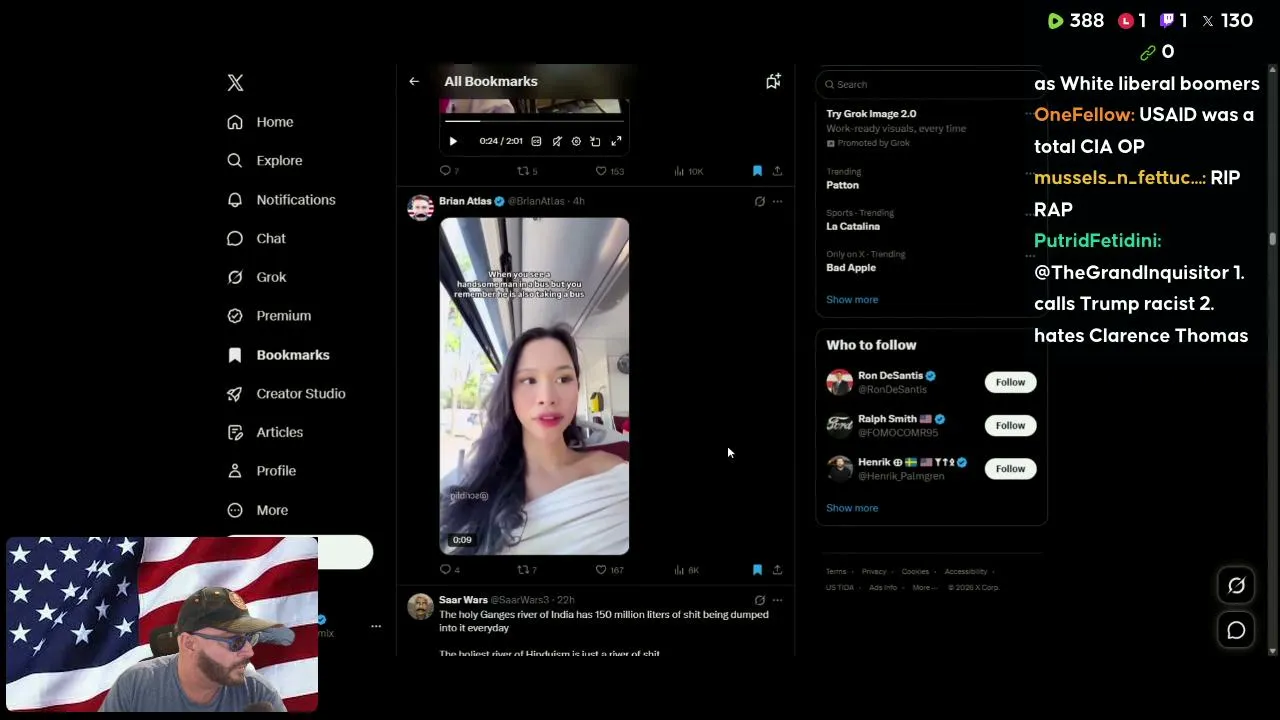The height and width of the screenshot is (720, 1280).
Task: Toggle mute on the top video
Action: point(557,141)
